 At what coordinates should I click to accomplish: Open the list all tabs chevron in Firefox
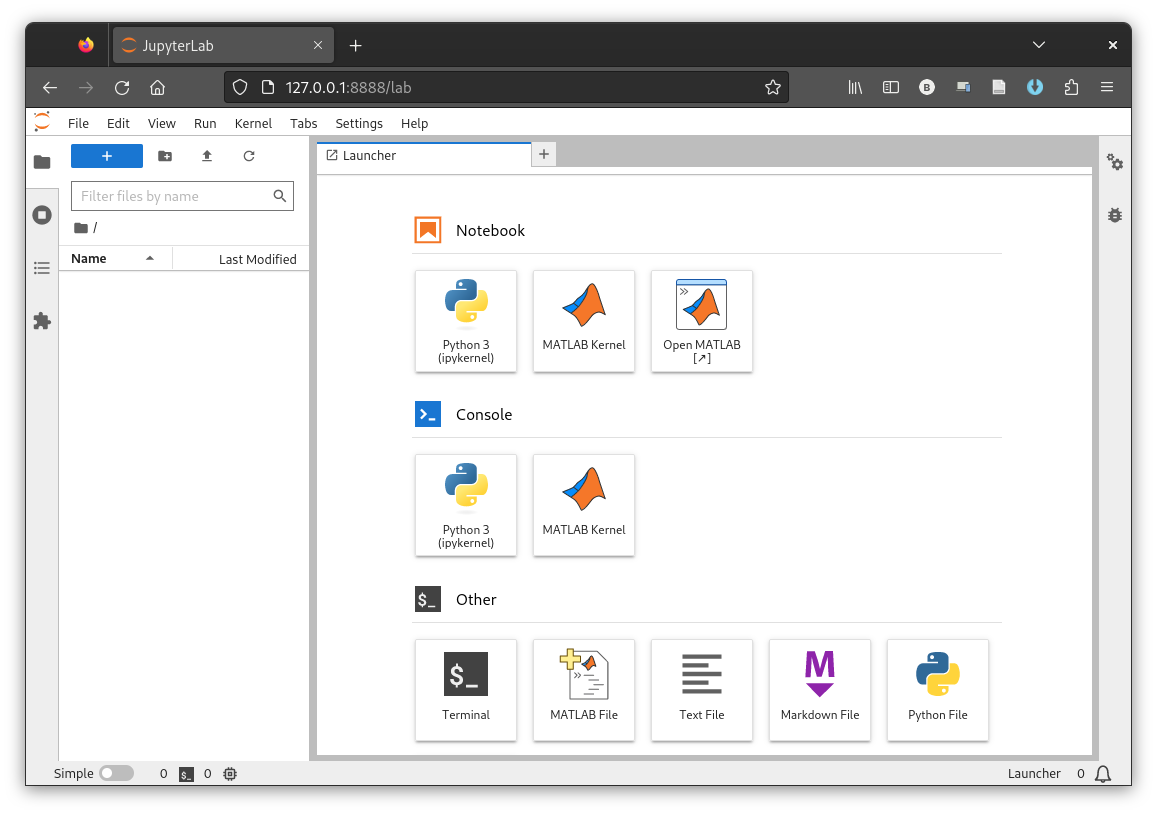[x=1038, y=45]
